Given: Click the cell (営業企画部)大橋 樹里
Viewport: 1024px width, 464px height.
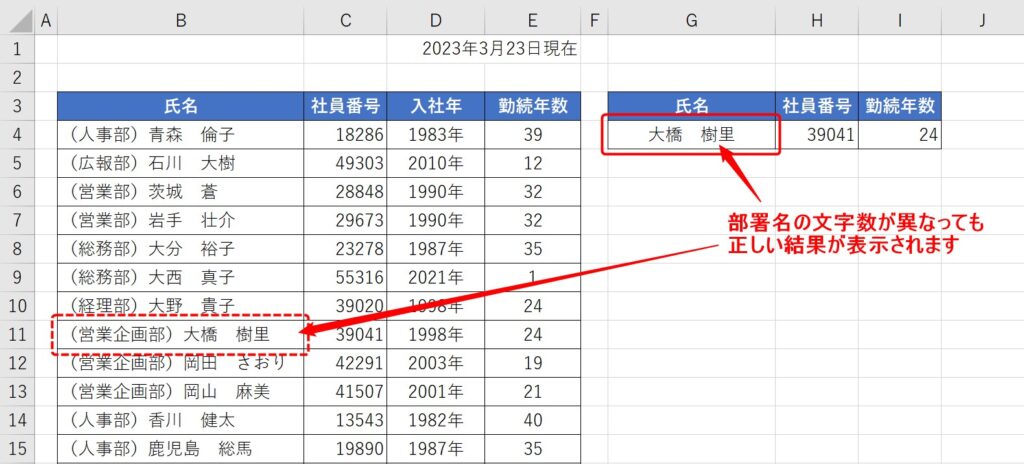Looking at the screenshot, I should click(180, 334).
